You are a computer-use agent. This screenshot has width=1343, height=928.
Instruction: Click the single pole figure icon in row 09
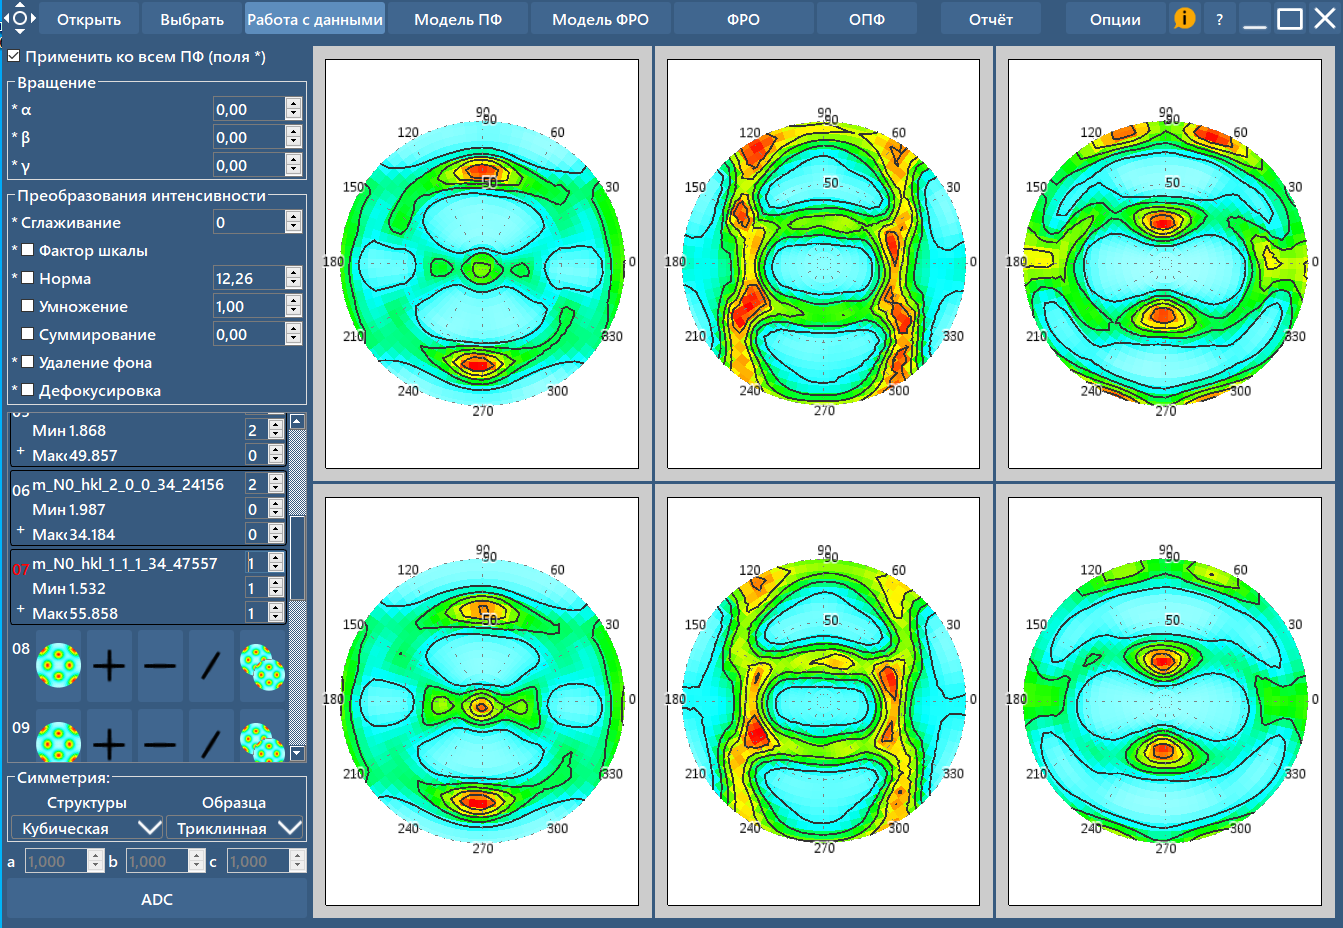[x=58, y=742]
